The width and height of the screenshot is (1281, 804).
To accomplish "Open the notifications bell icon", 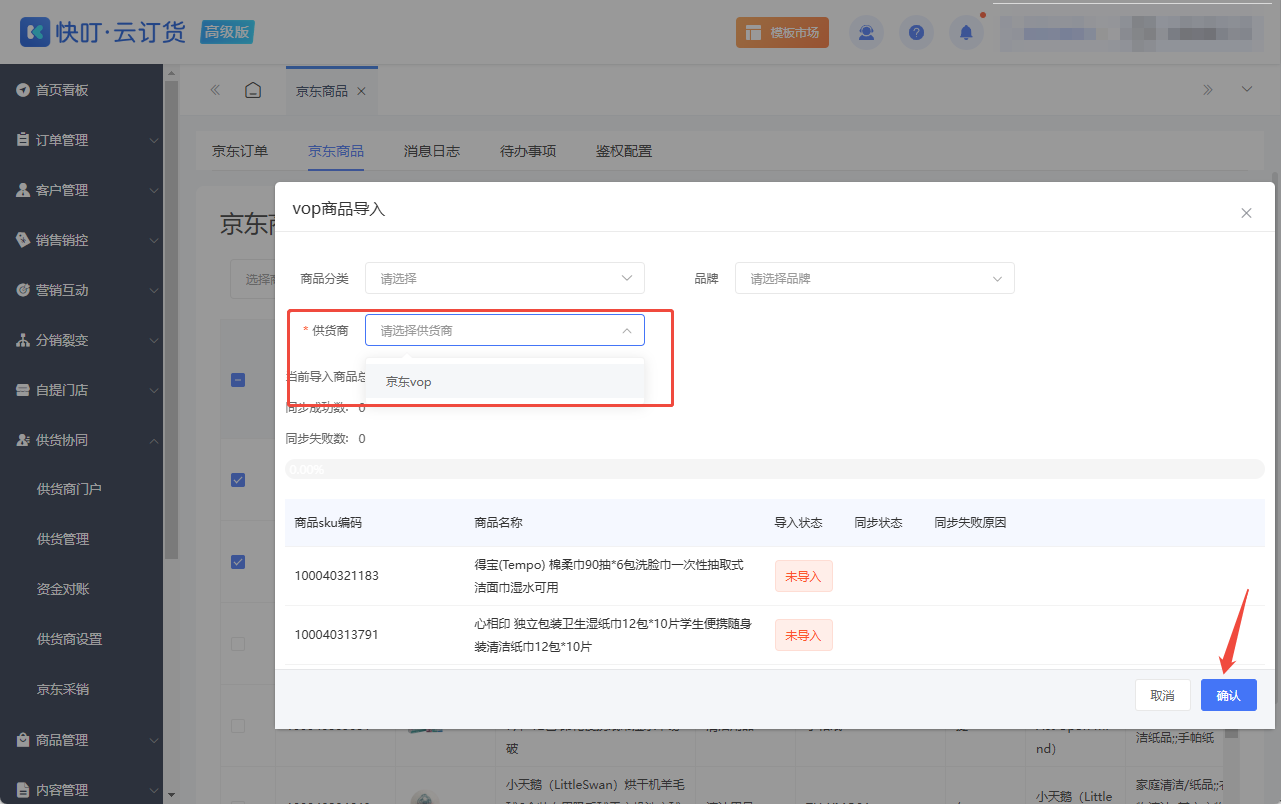I will point(966,33).
